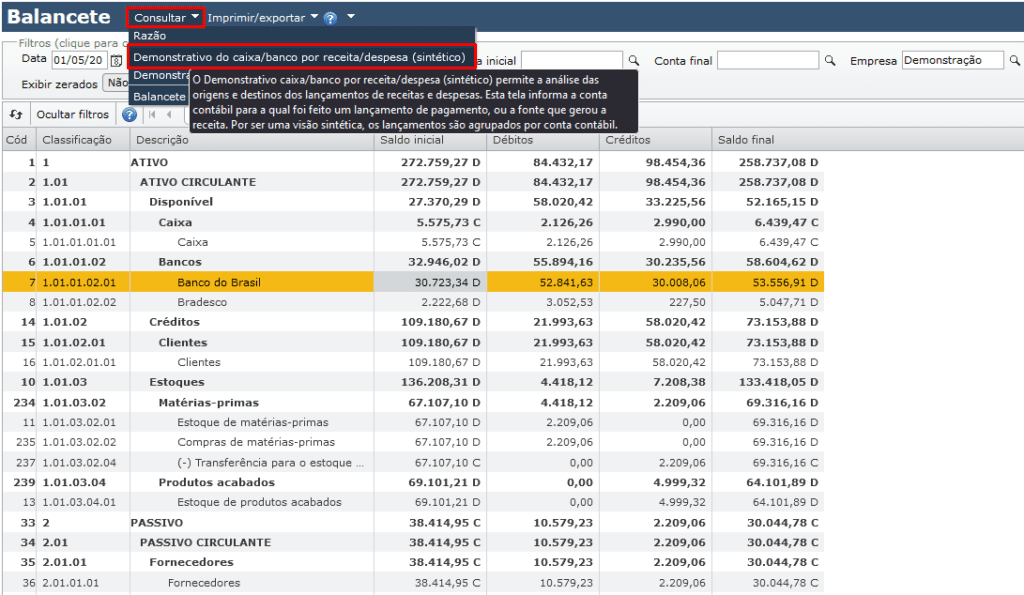Sort by Saldo final column header
The image size is (1024, 595).
(x=746, y=140)
